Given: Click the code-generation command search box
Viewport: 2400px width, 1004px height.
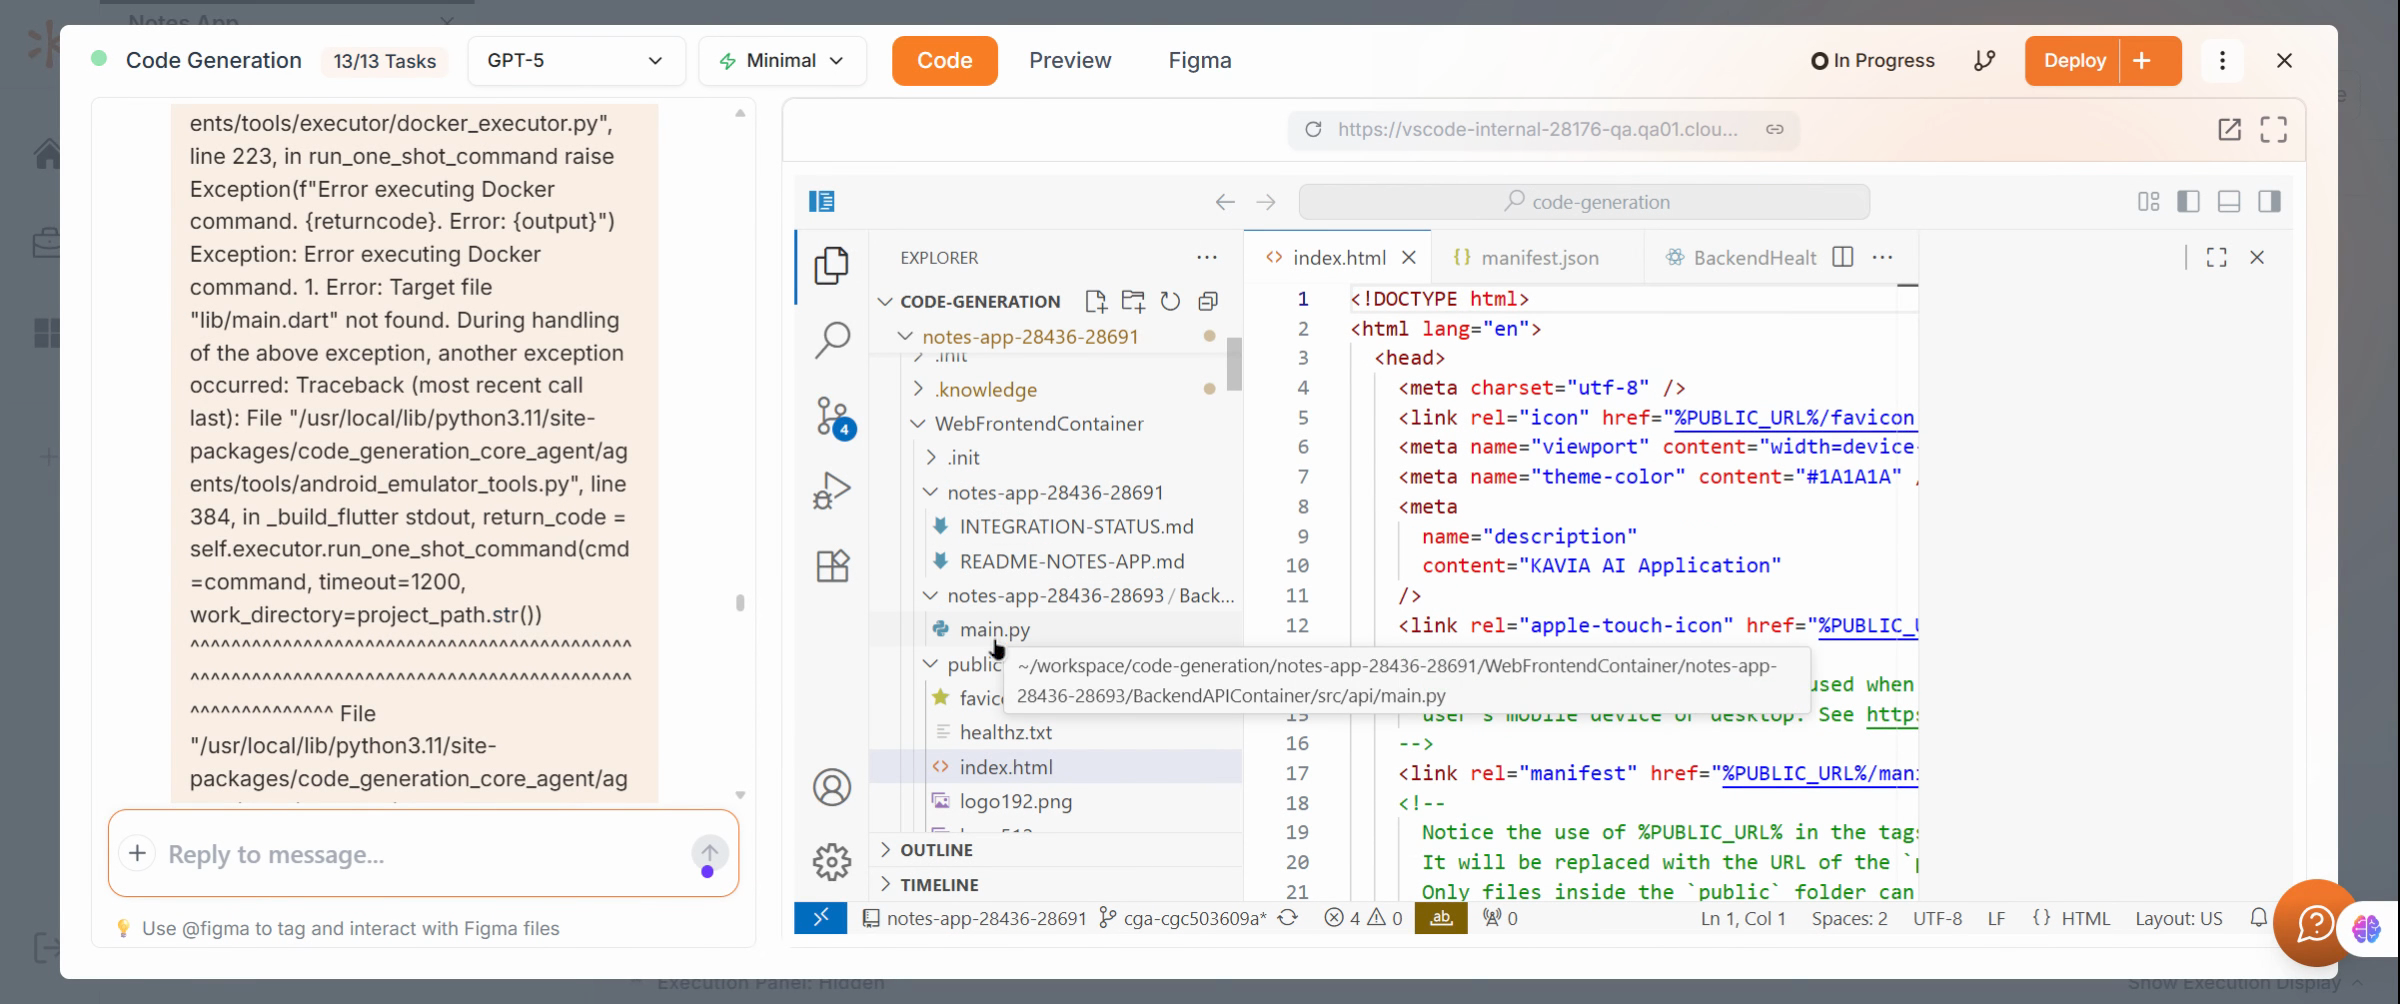Looking at the screenshot, I should point(1584,202).
